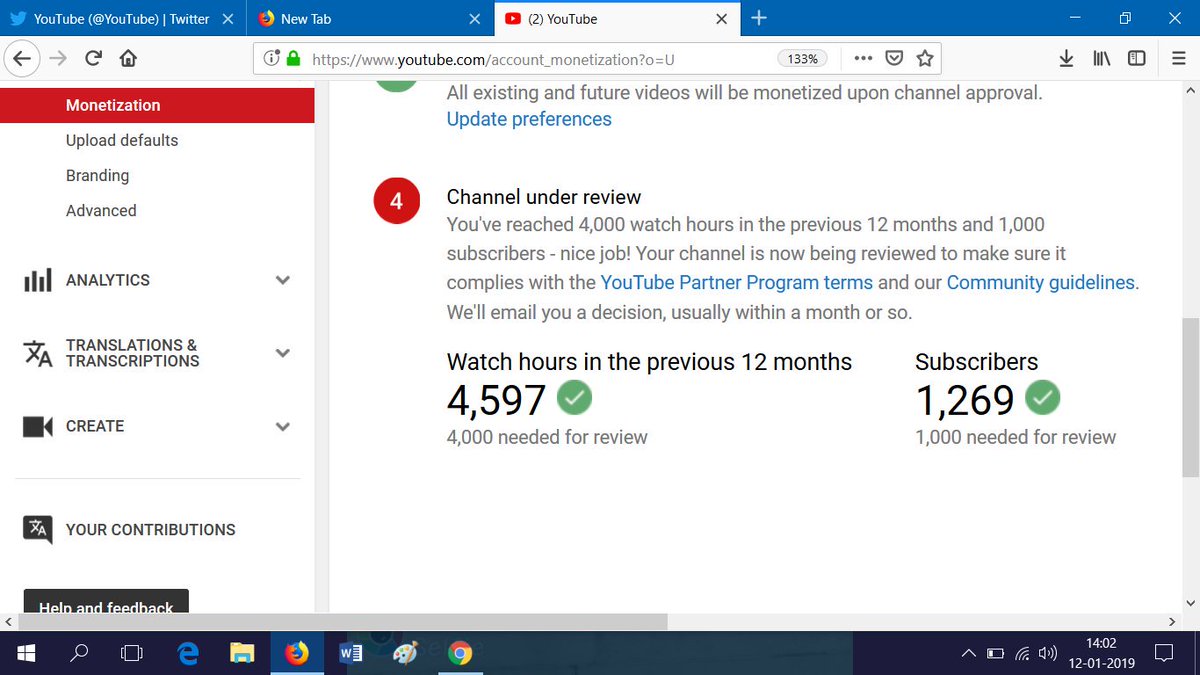
Task: Click the Analytics bar chart icon
Action: click(x=37, y=280)
